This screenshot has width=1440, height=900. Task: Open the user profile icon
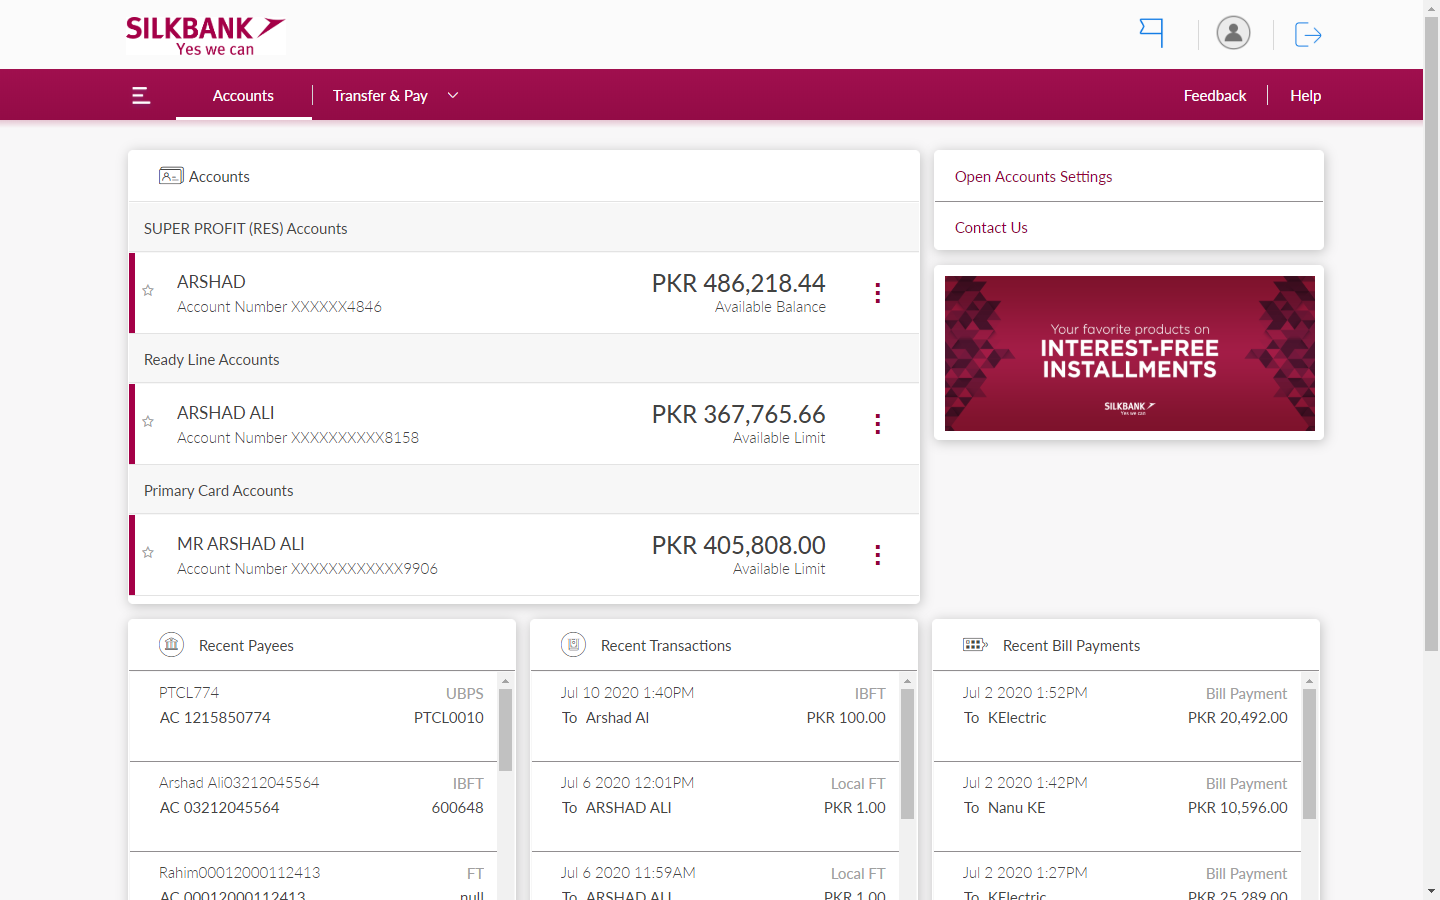(x=1233, y=33)
